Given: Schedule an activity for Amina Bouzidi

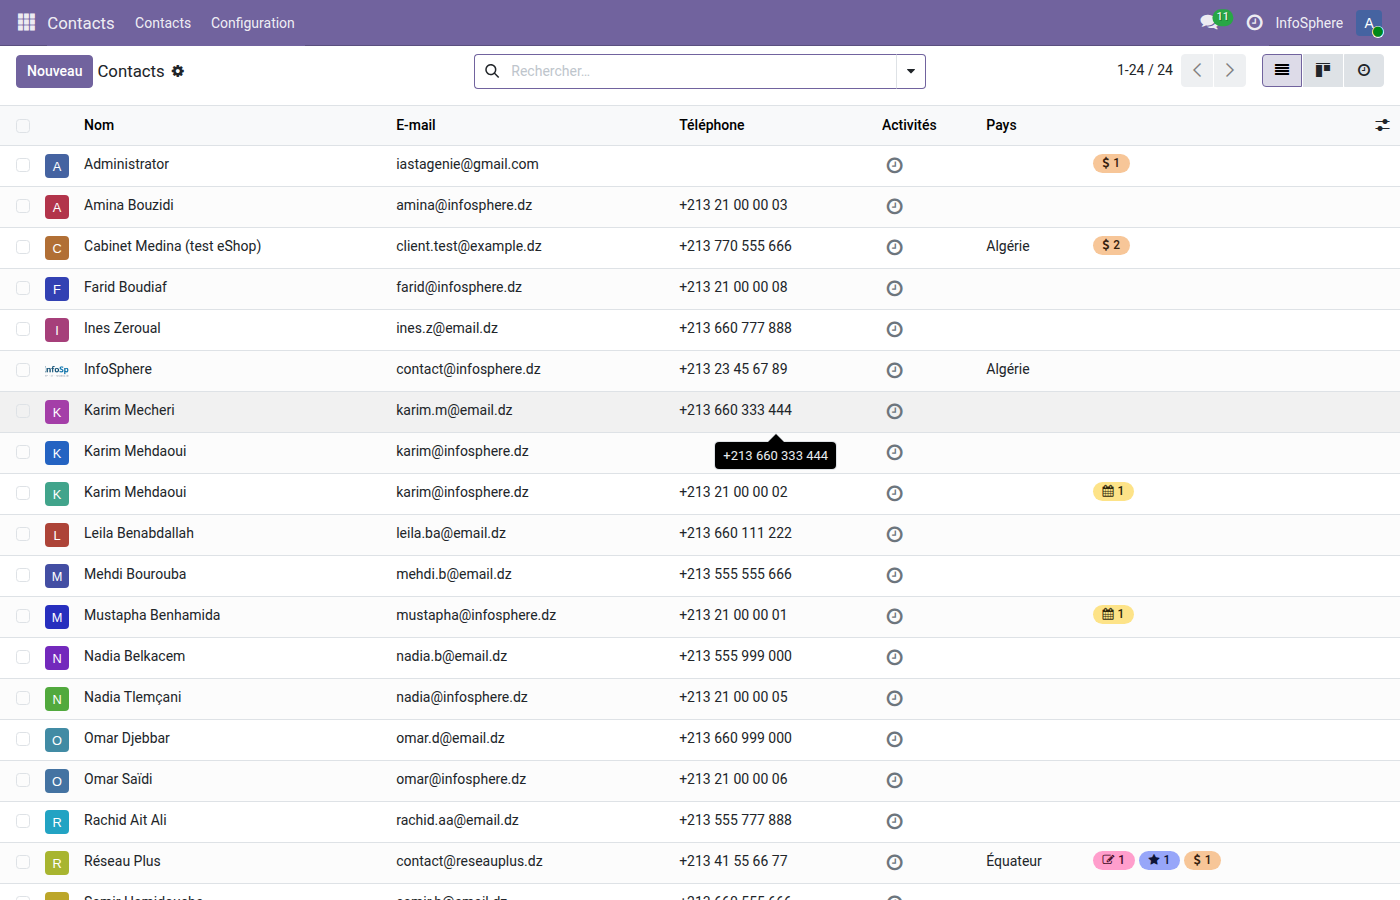Looking at the screenshot, I should click(894, 206).
